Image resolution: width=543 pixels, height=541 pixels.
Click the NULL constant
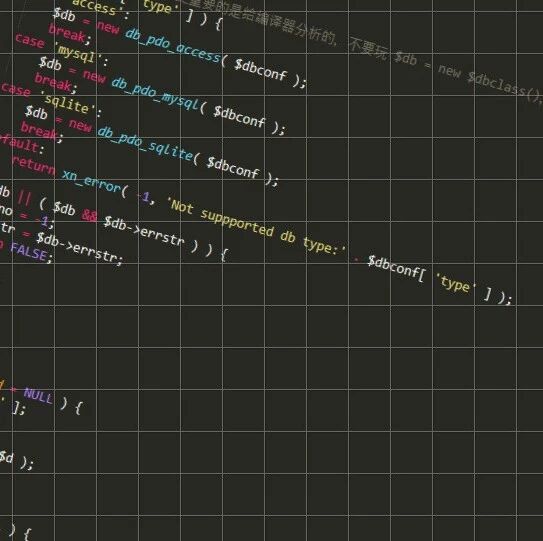point(38,396)
